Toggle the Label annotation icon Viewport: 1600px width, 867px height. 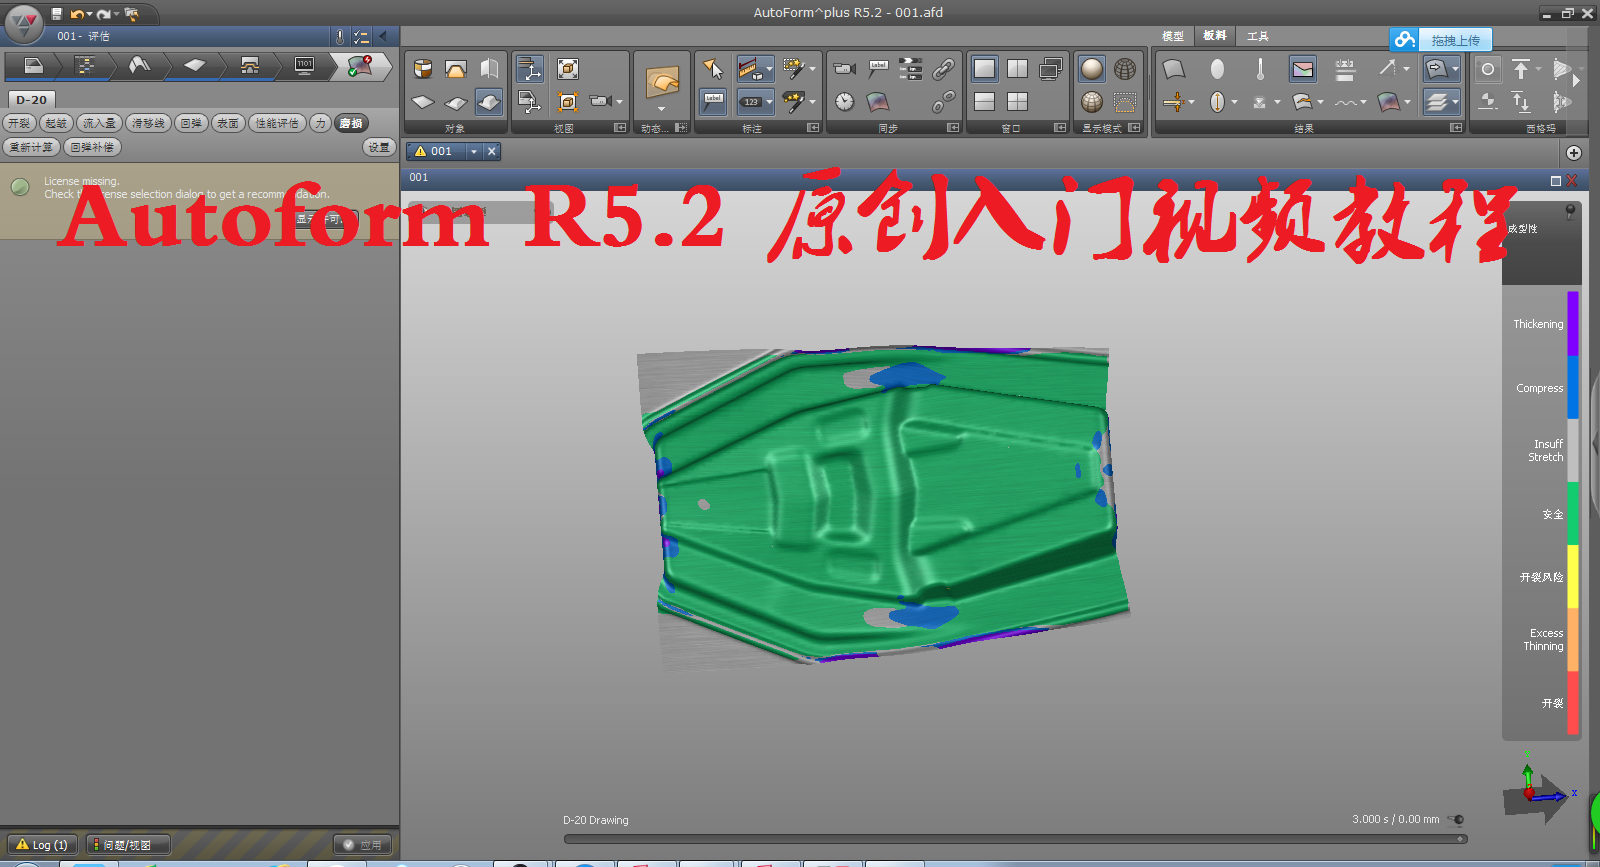[713, 102]
